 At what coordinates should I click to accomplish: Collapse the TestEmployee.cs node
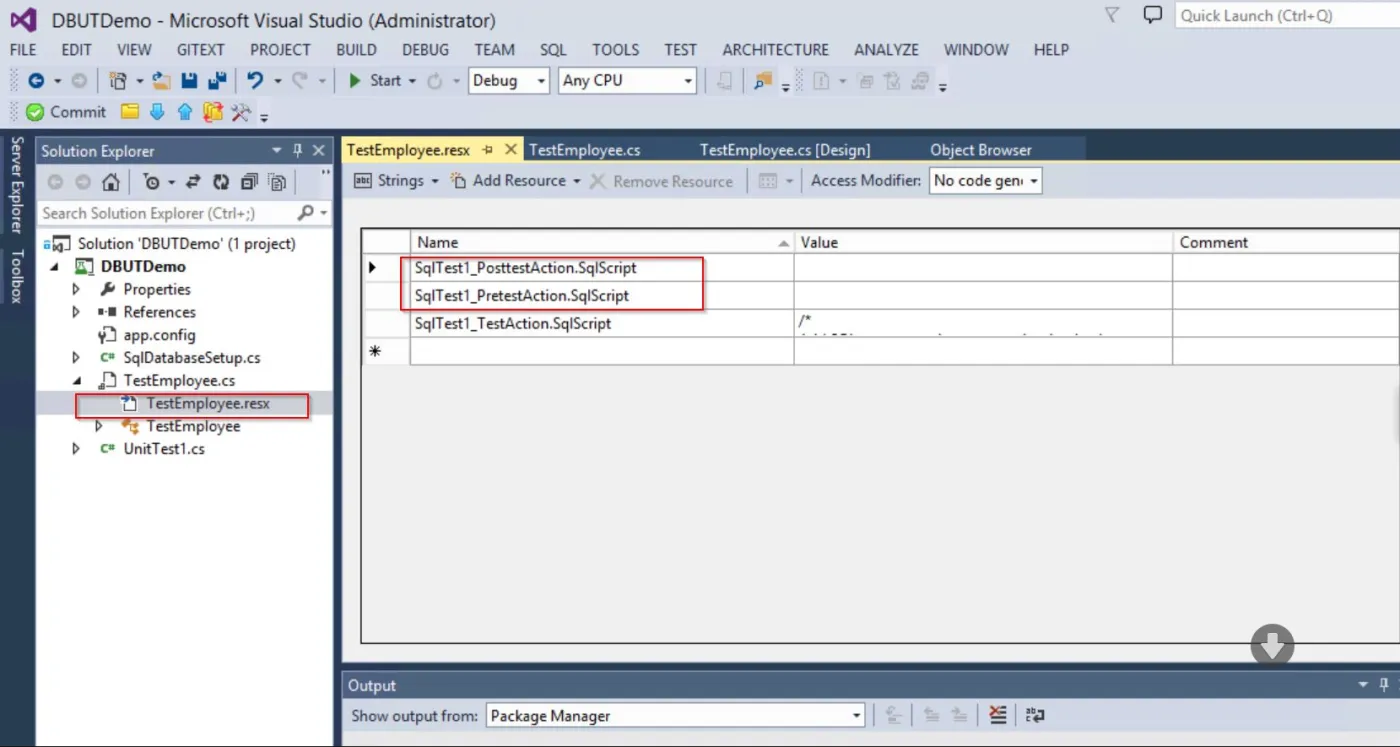tap(76, 381)
